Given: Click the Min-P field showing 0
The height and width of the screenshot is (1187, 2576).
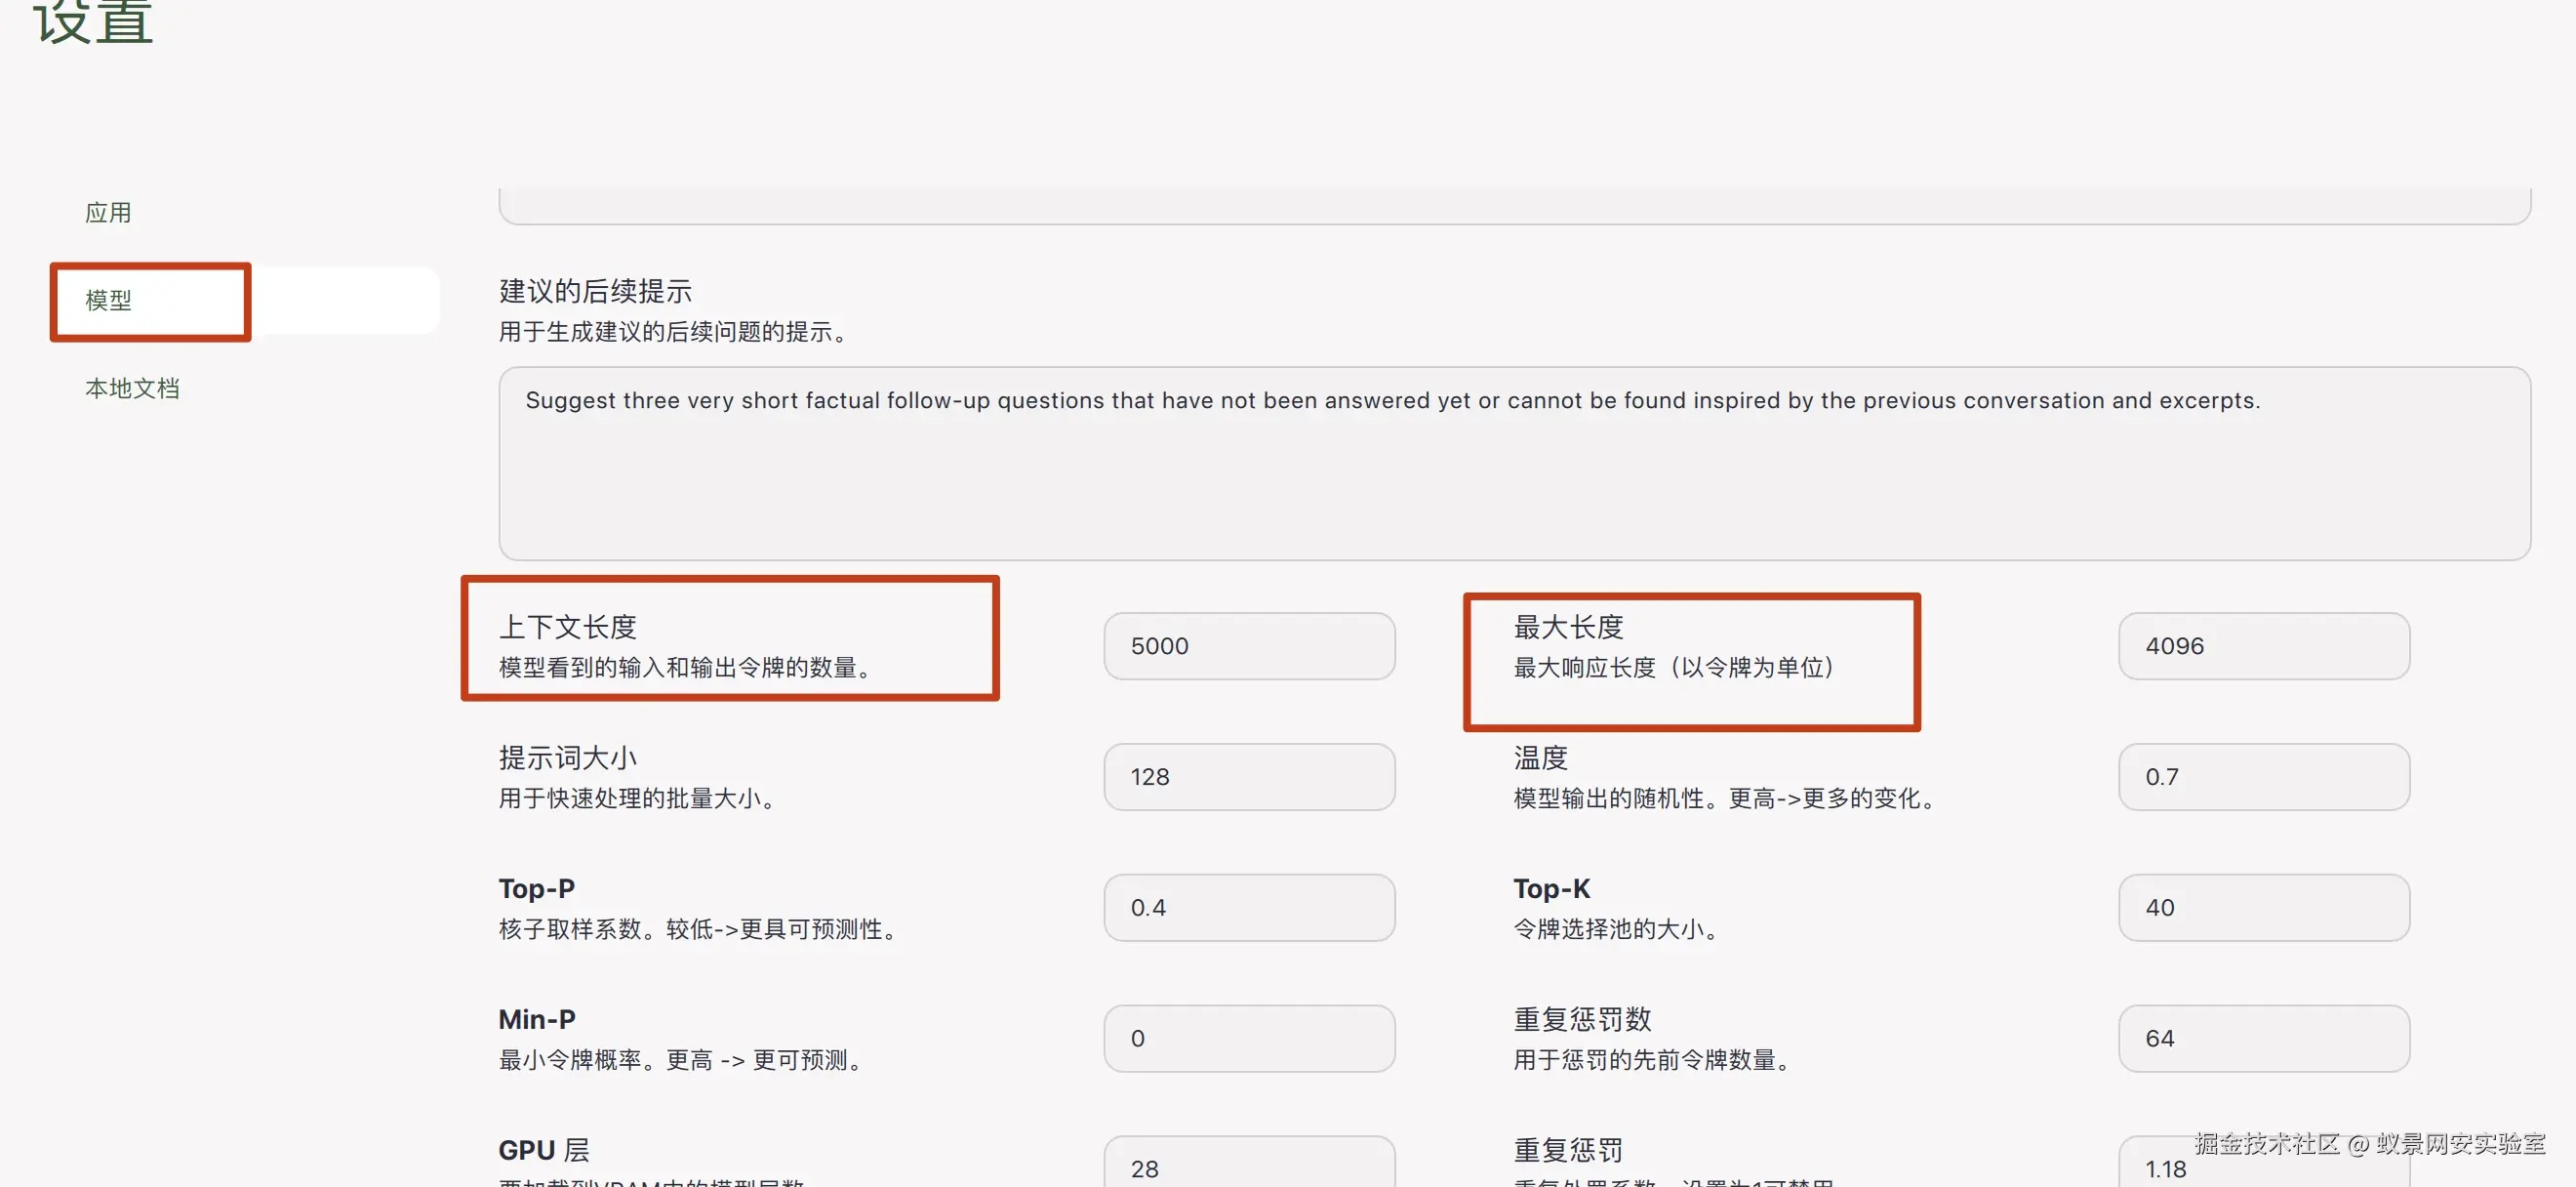Looking at the screenshot, I should pos(1248,1039).
